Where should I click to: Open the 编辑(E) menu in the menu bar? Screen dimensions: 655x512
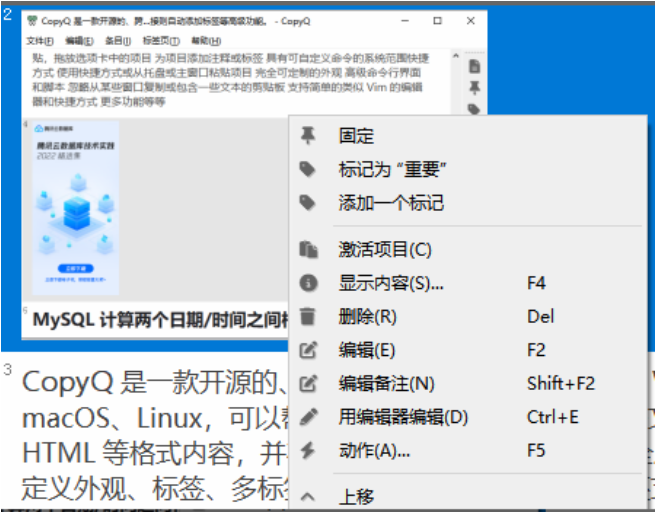point(79,41)
